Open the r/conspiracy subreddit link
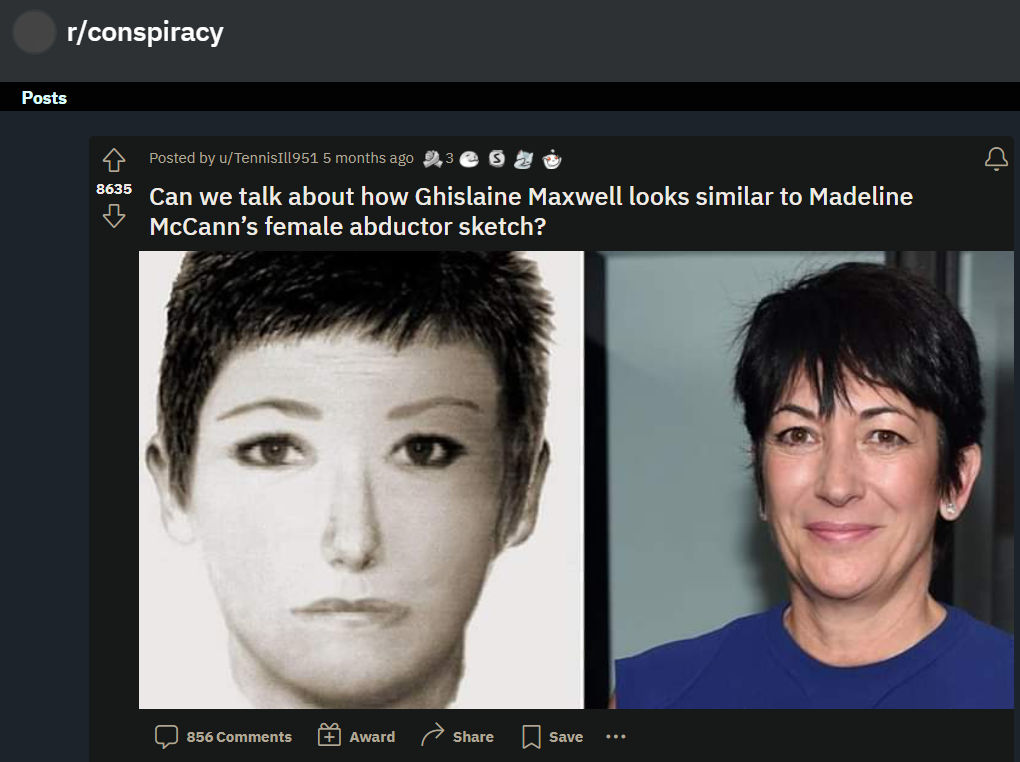This screenshot has width=1020, height=762. click(x=145, y=32)
